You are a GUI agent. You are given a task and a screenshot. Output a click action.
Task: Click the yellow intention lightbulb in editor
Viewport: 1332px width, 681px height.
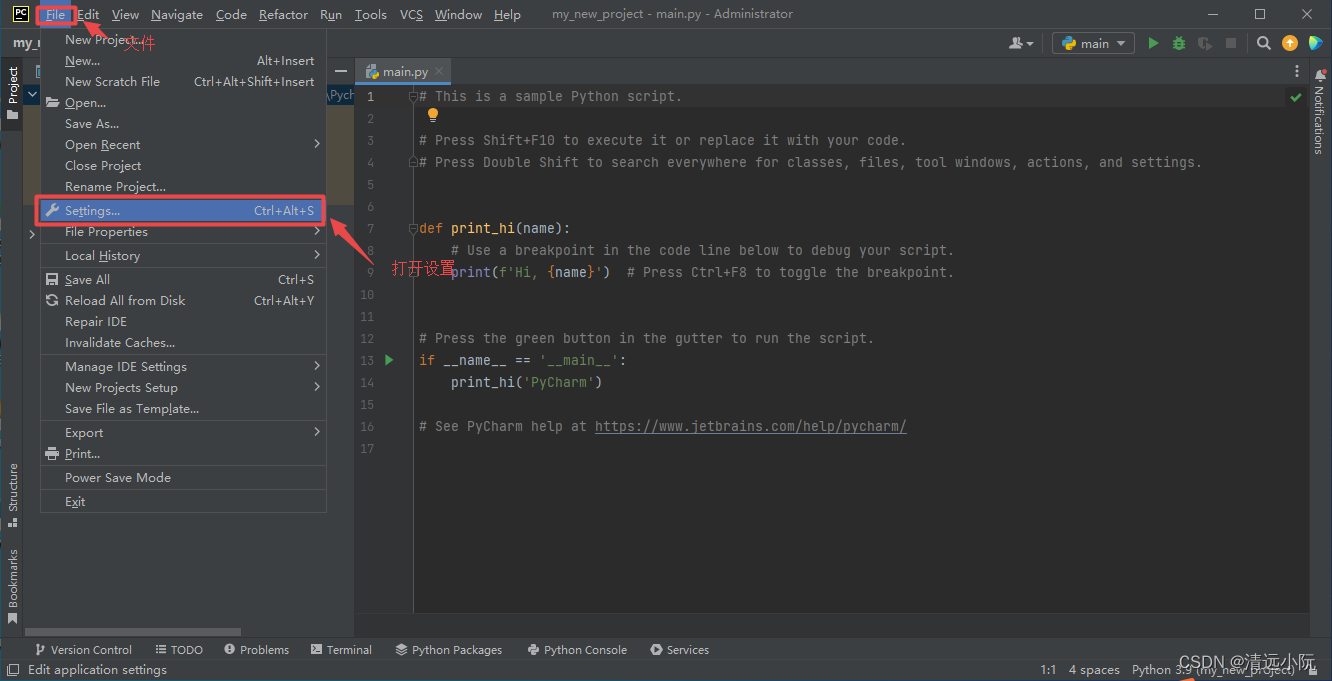(x=433, y=116)
